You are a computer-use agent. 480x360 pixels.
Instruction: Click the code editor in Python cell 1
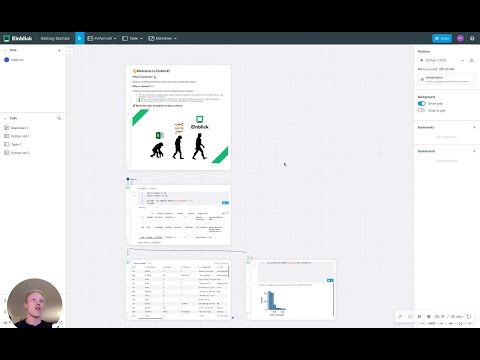[183, 197]
